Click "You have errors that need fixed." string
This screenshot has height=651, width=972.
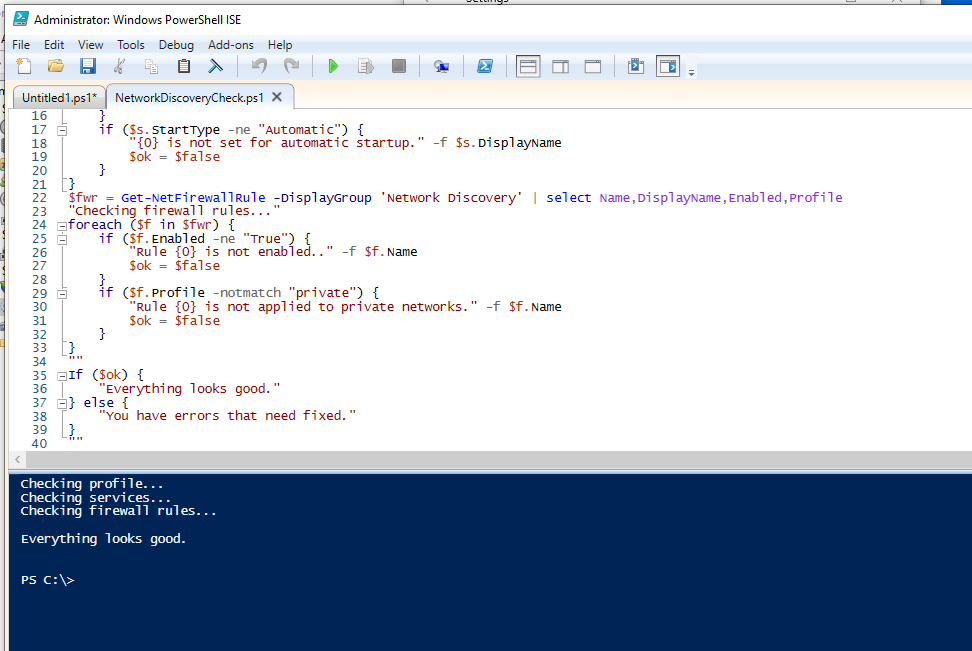228,415
